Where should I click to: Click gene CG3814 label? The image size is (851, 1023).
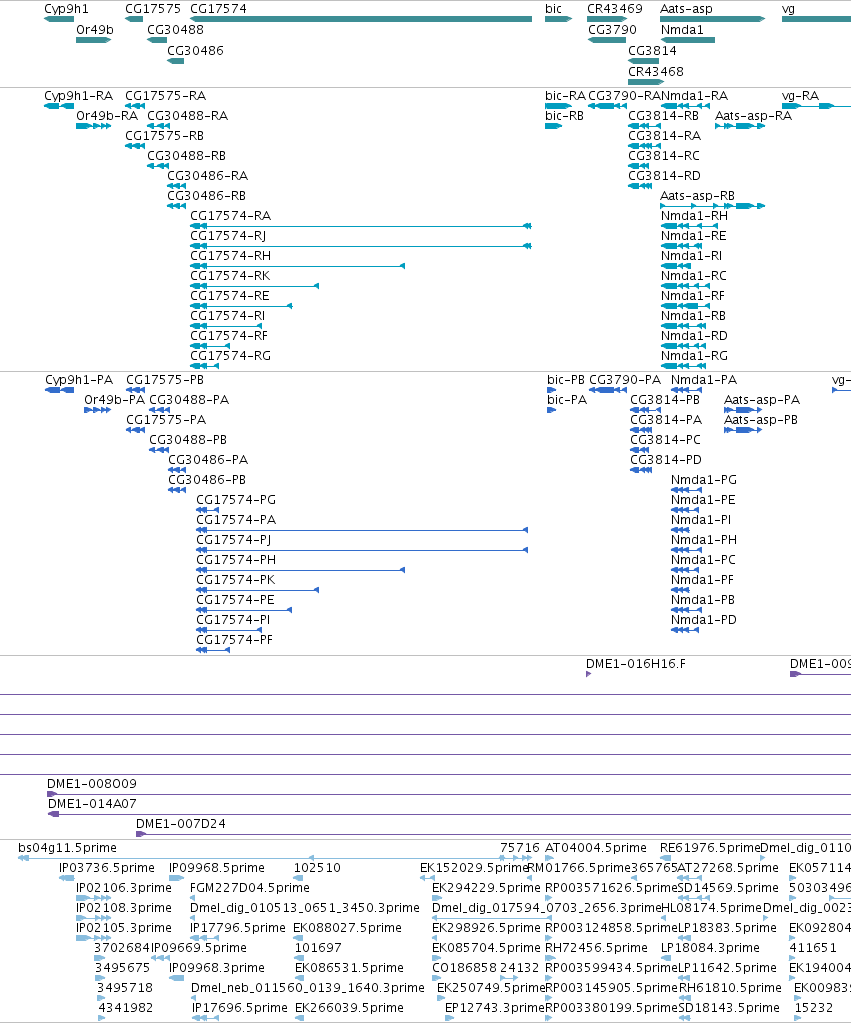point(652,51)
